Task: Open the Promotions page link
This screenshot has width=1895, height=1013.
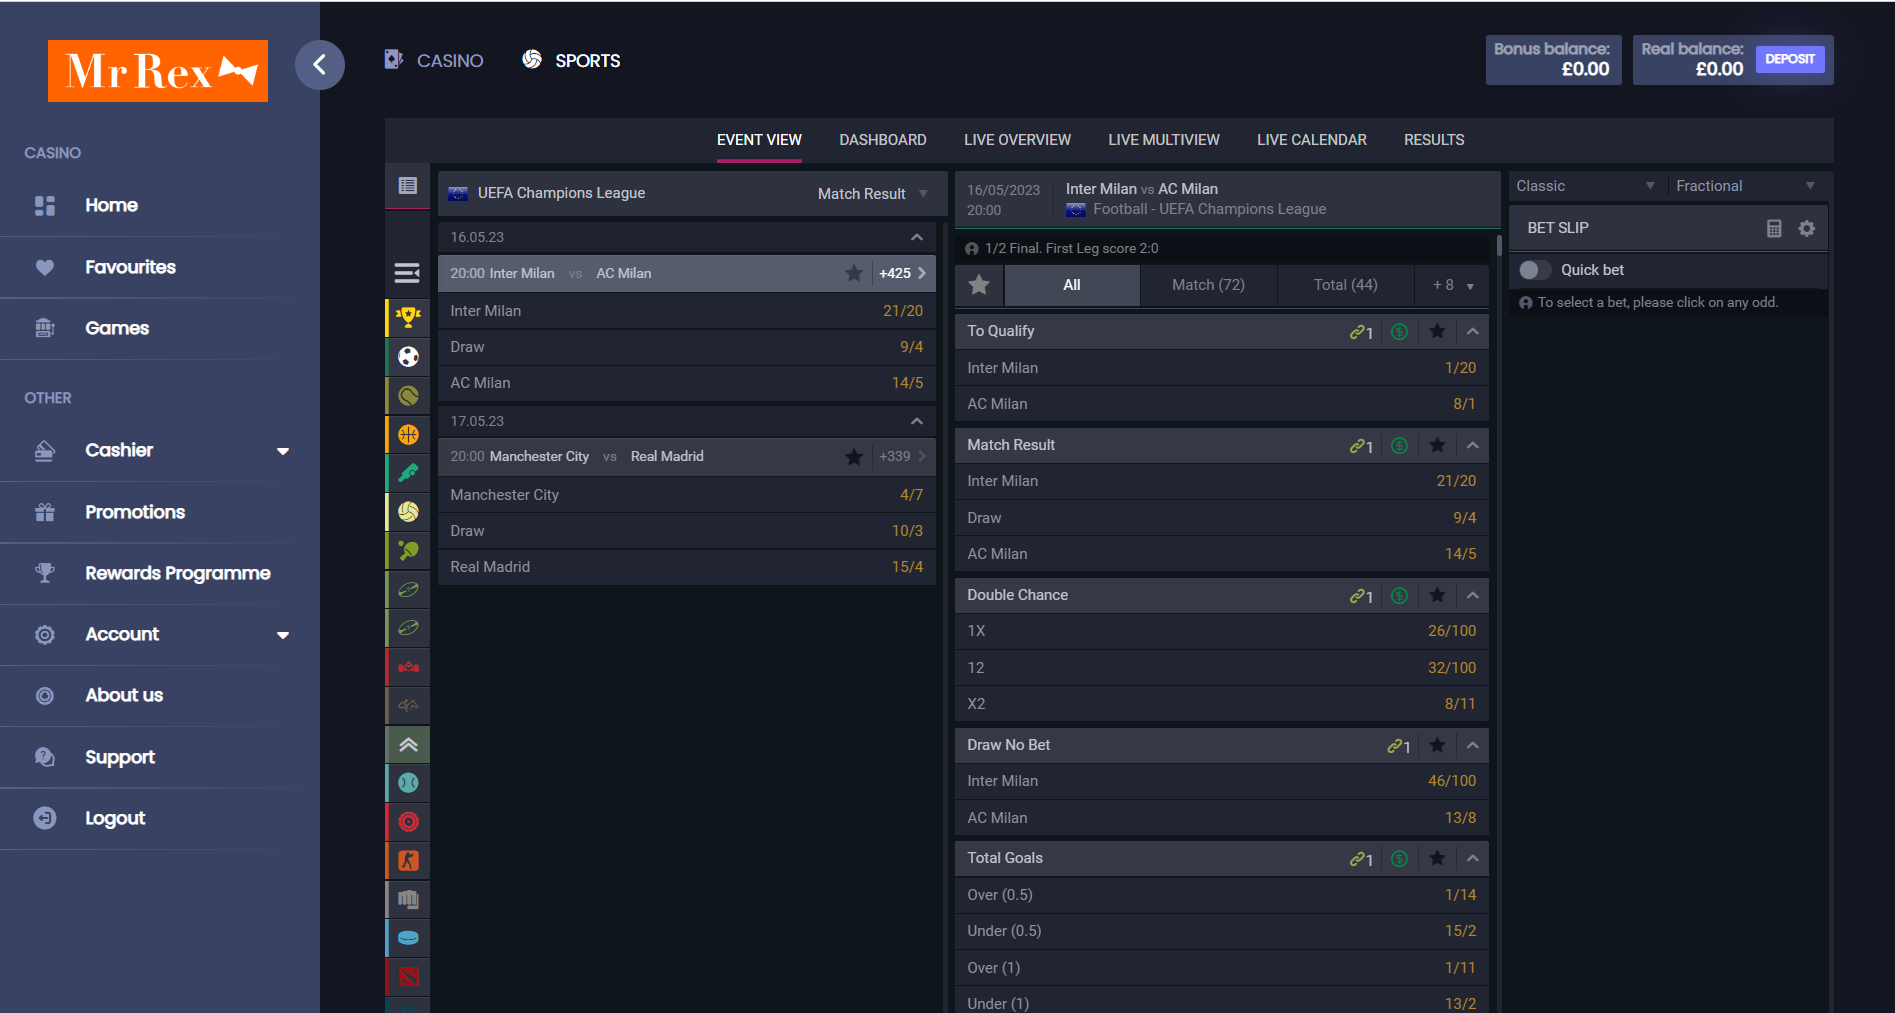Action: [134, 512]
